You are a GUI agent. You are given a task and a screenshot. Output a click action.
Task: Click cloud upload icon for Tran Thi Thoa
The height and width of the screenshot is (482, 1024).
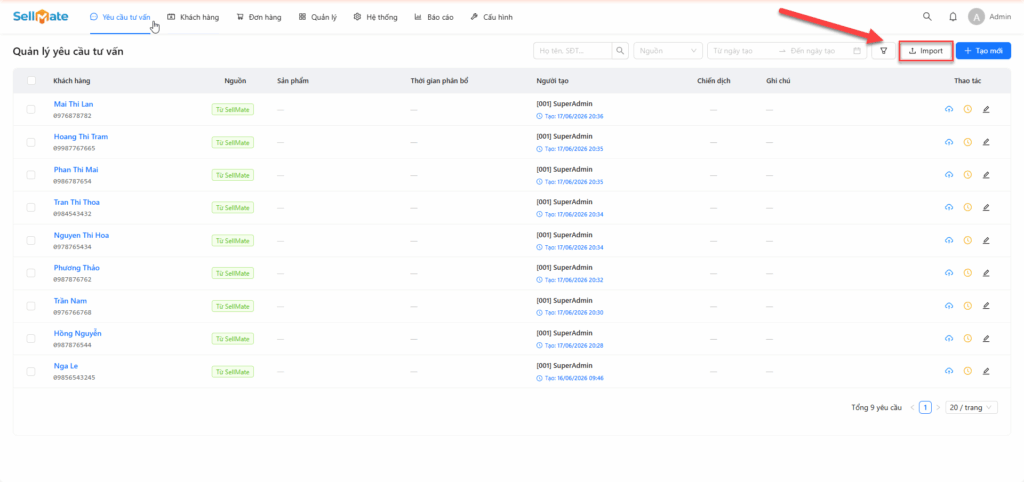949,207
